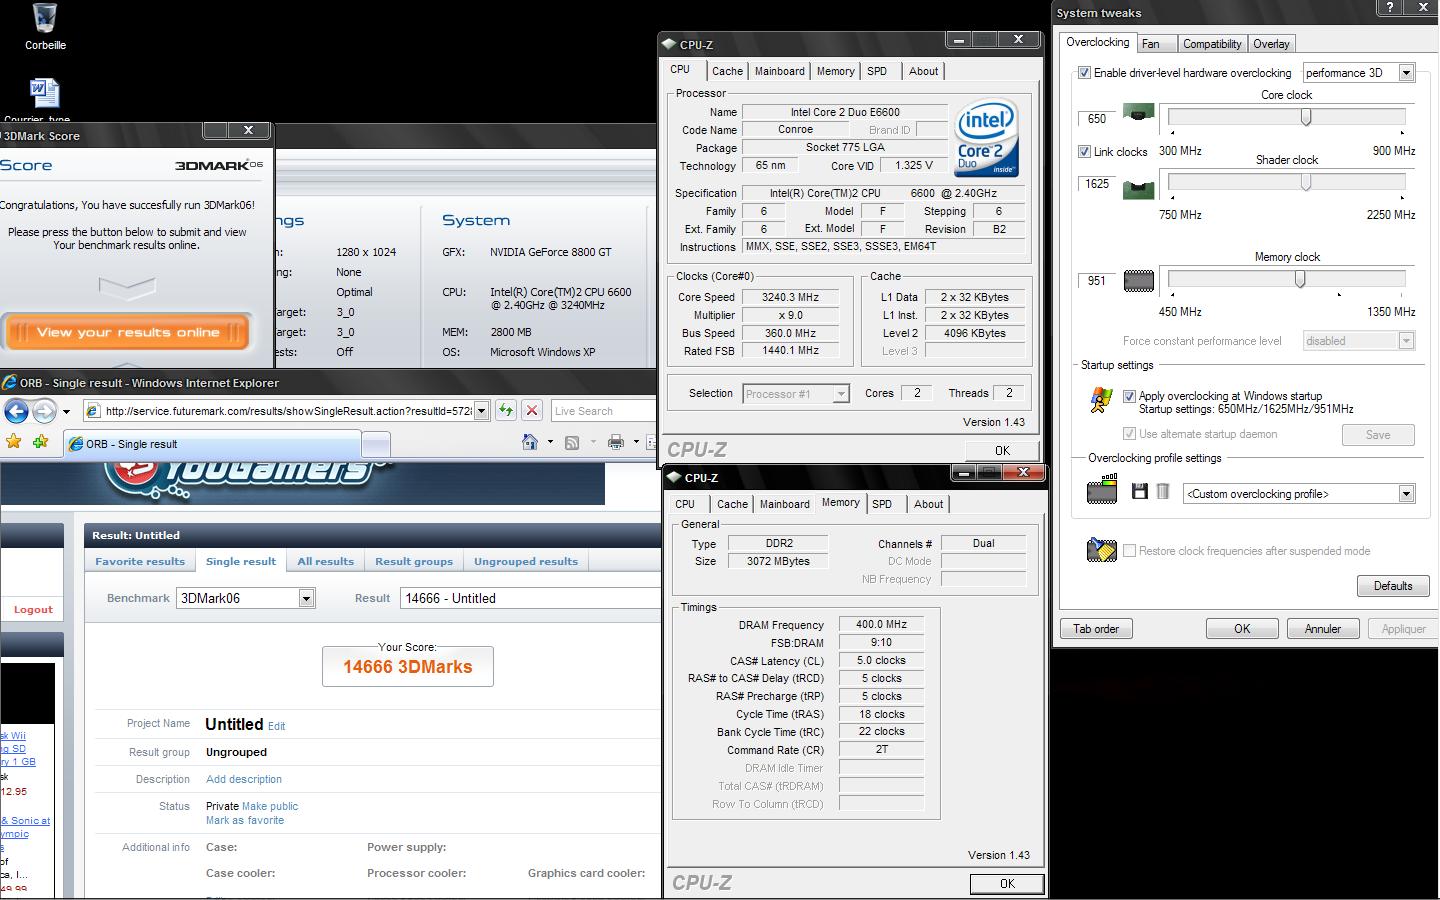Click the Add description link
Image resolution: width=1440 pixels, height=900 pixels.
tap(244, 779)
